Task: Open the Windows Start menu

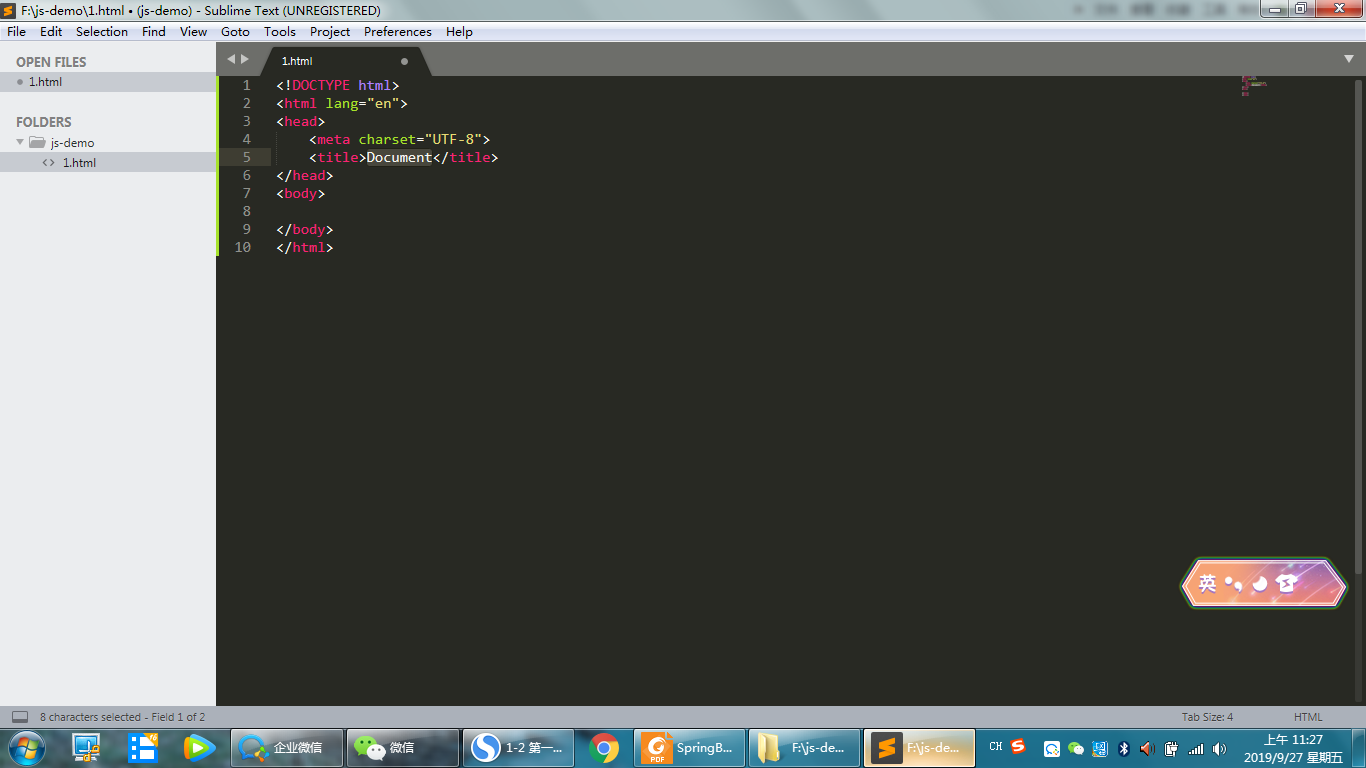Action: (x=26, y=748)
